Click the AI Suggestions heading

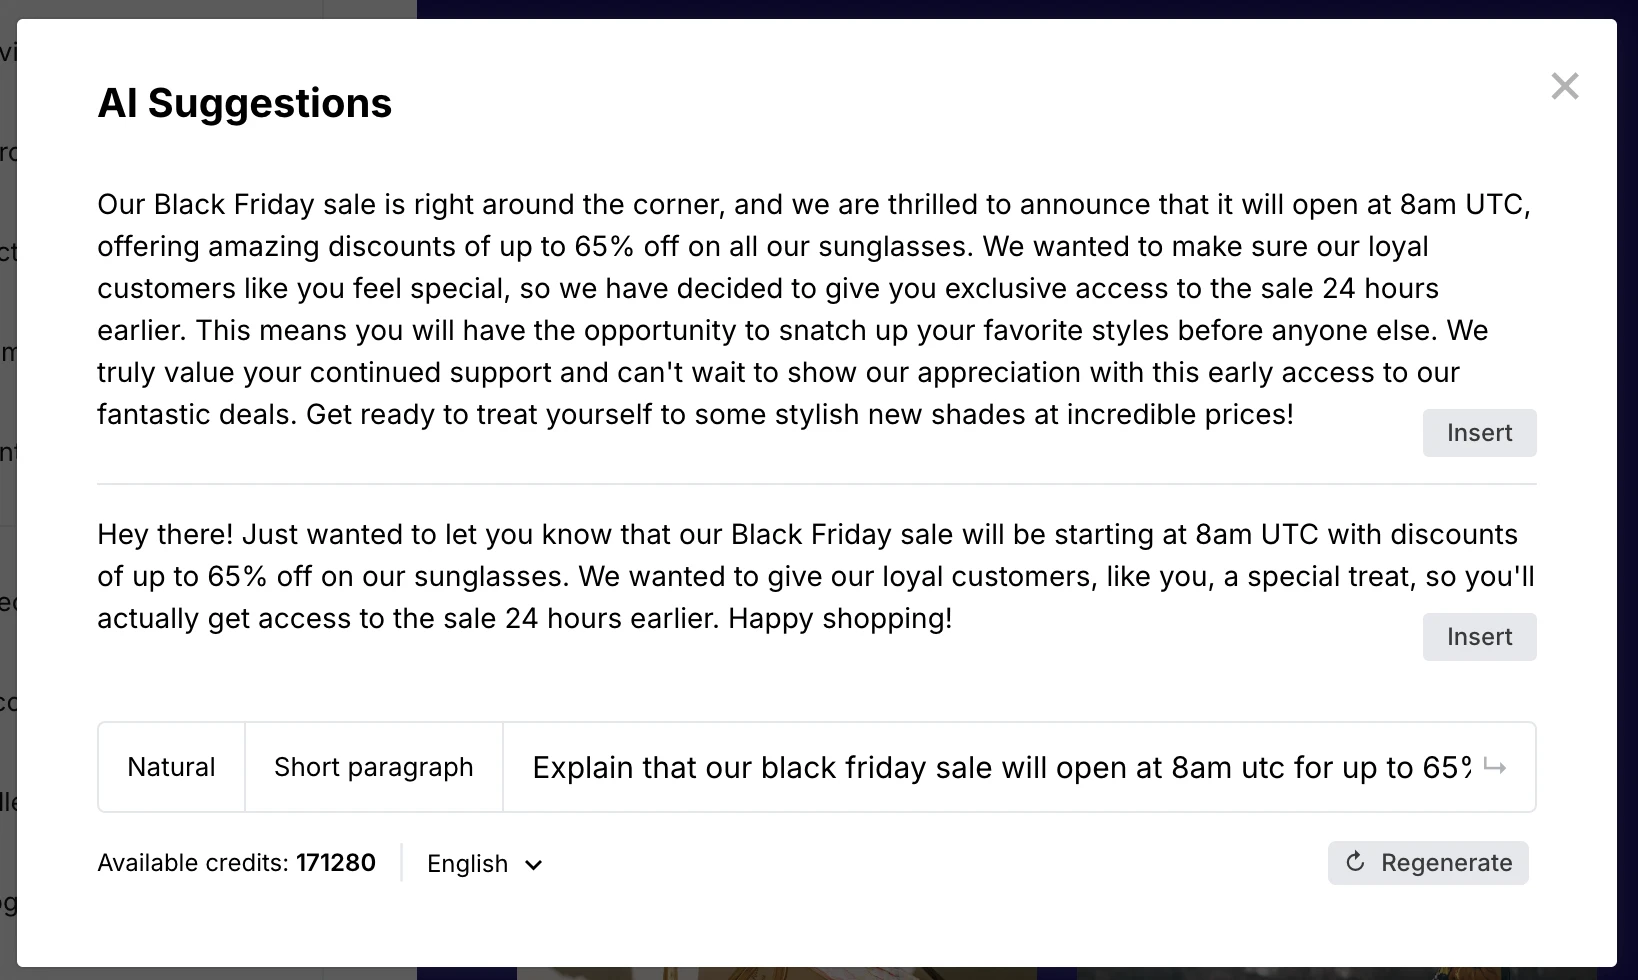tap(244, 103)
